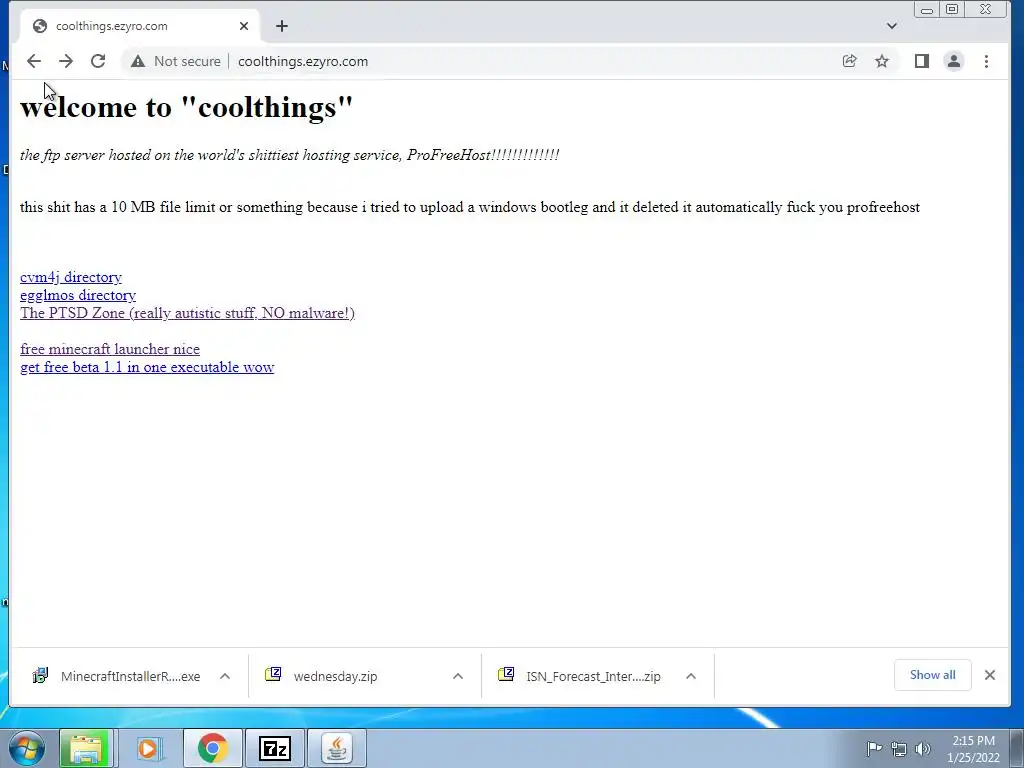Viewport: 1024px width, 768px height.
Task: Click the address bar URL coolthings.ezyro.com
Action: [303, 61]
